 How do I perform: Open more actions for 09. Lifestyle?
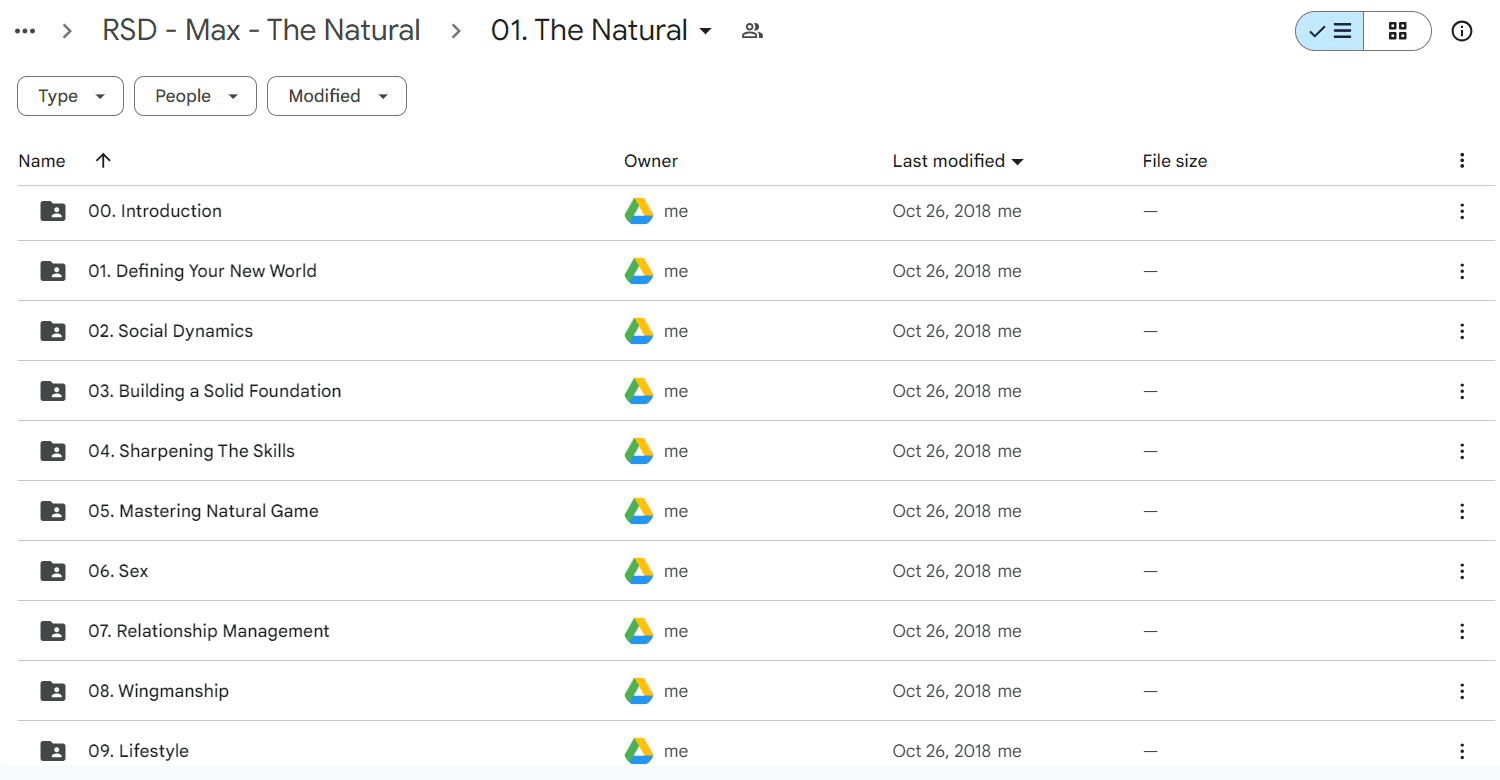pyautogui.click(x=1462, y=751)
